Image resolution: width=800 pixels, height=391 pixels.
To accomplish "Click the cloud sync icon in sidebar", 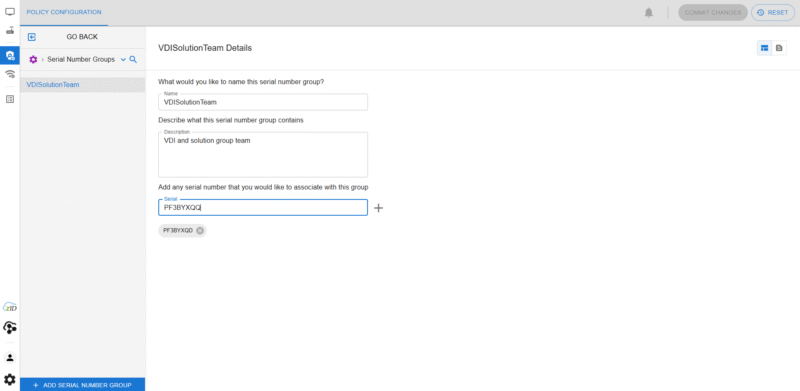I will tap(10, 327).
